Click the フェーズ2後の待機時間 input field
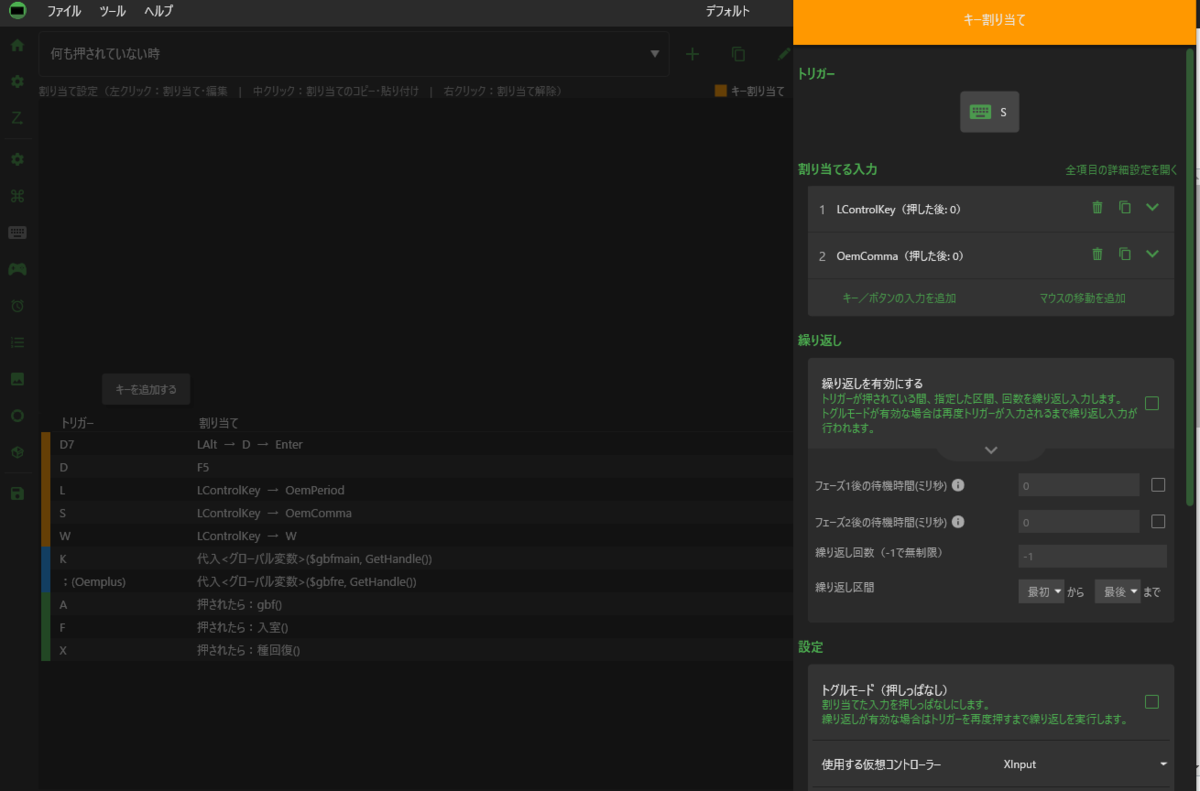Viewport: 1200px width, 791px height. coord(1079,521)
